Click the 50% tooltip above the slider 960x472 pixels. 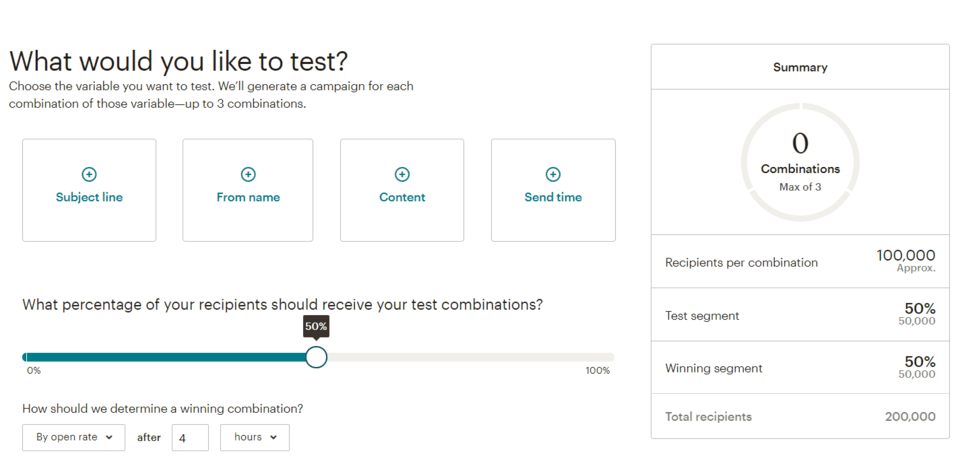pos(316,327)
